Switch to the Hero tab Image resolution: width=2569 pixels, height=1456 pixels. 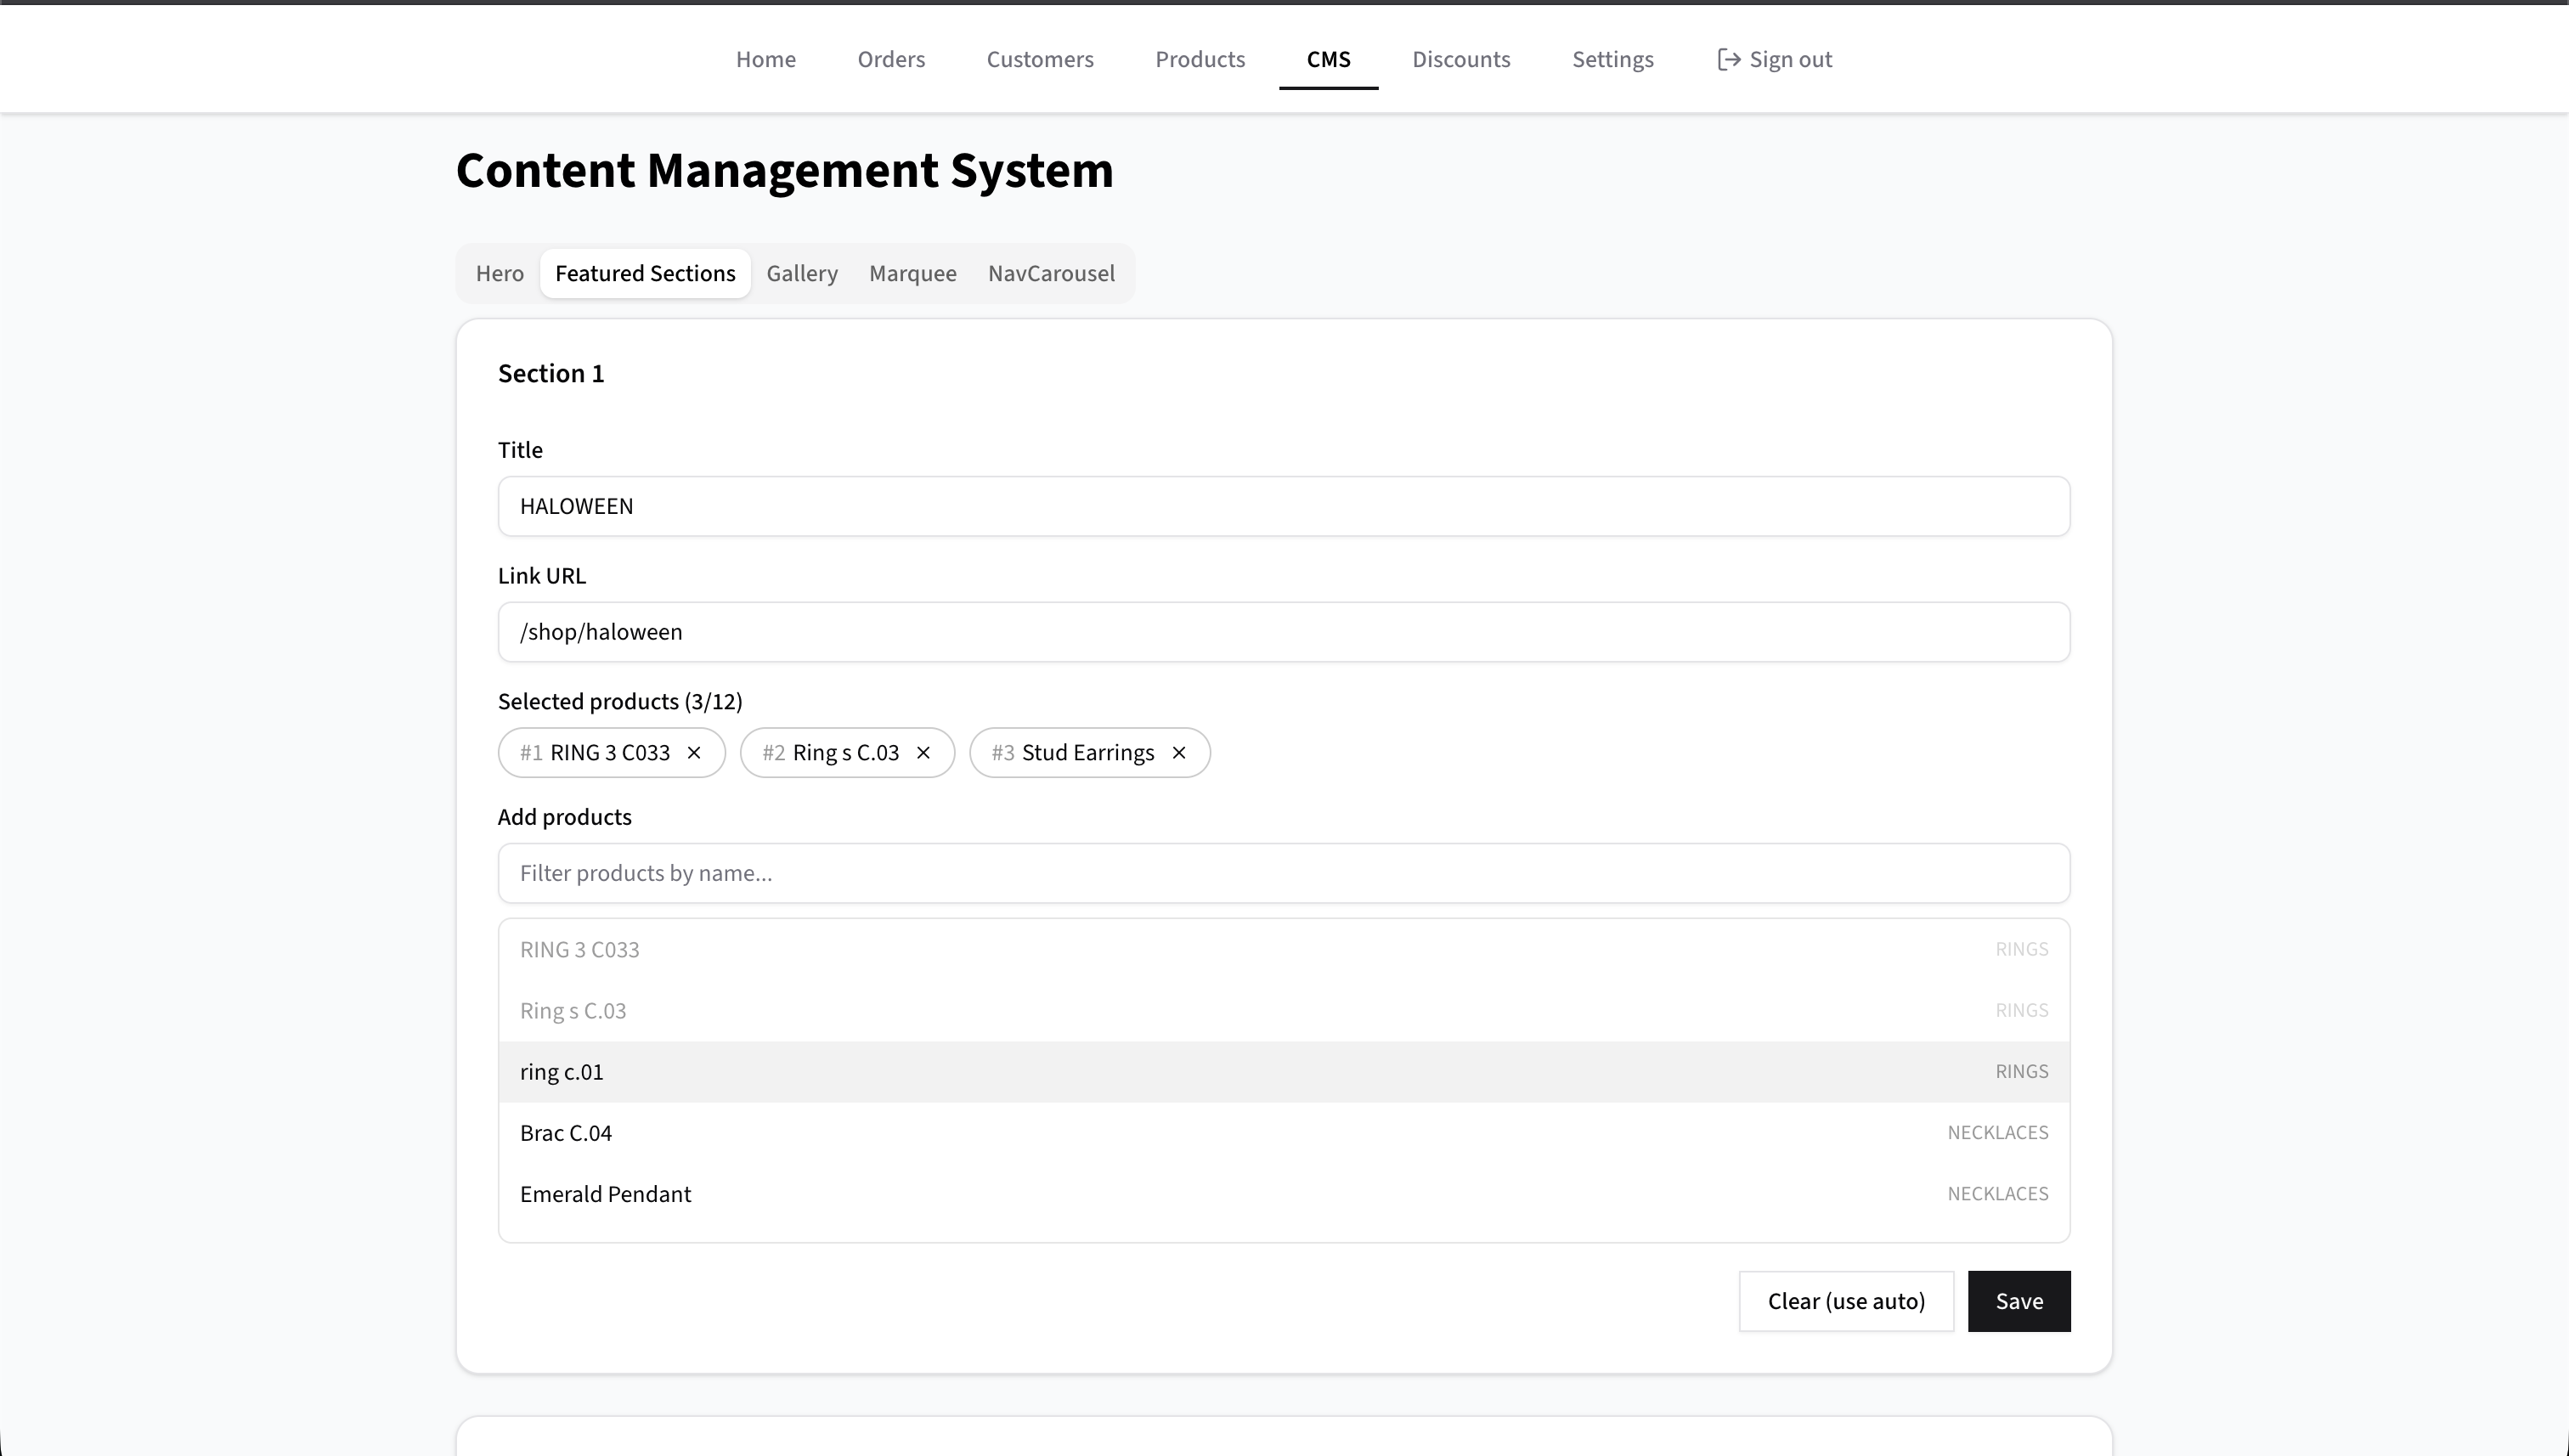point(499,274)
